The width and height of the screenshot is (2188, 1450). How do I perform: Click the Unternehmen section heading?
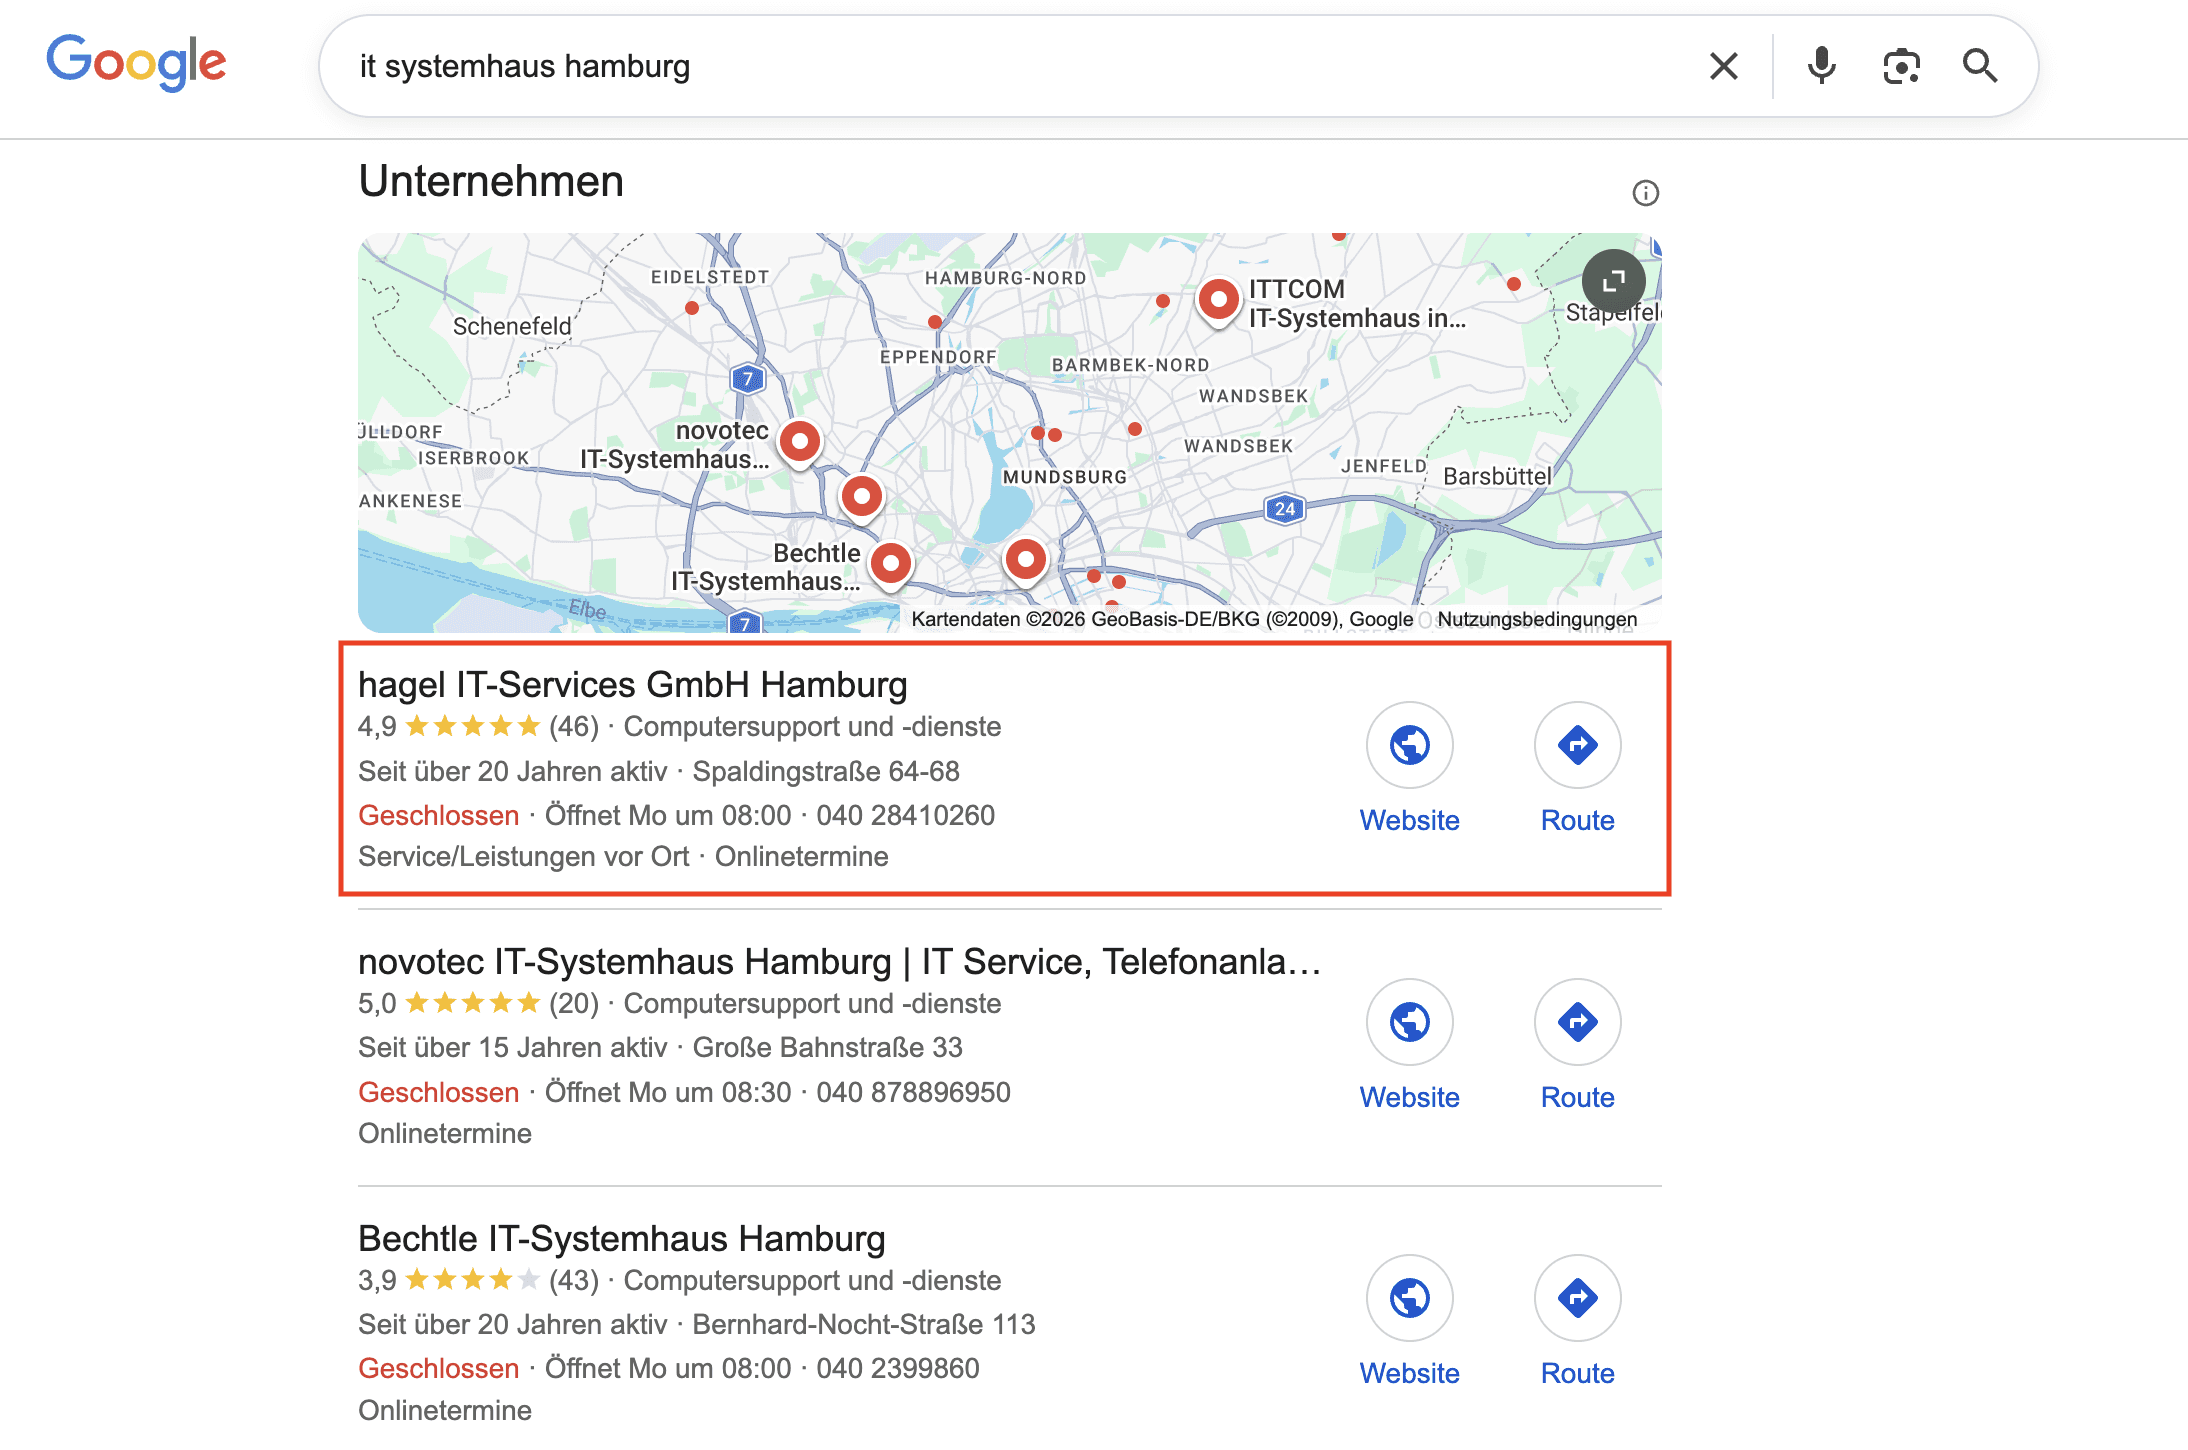[491, 182]
